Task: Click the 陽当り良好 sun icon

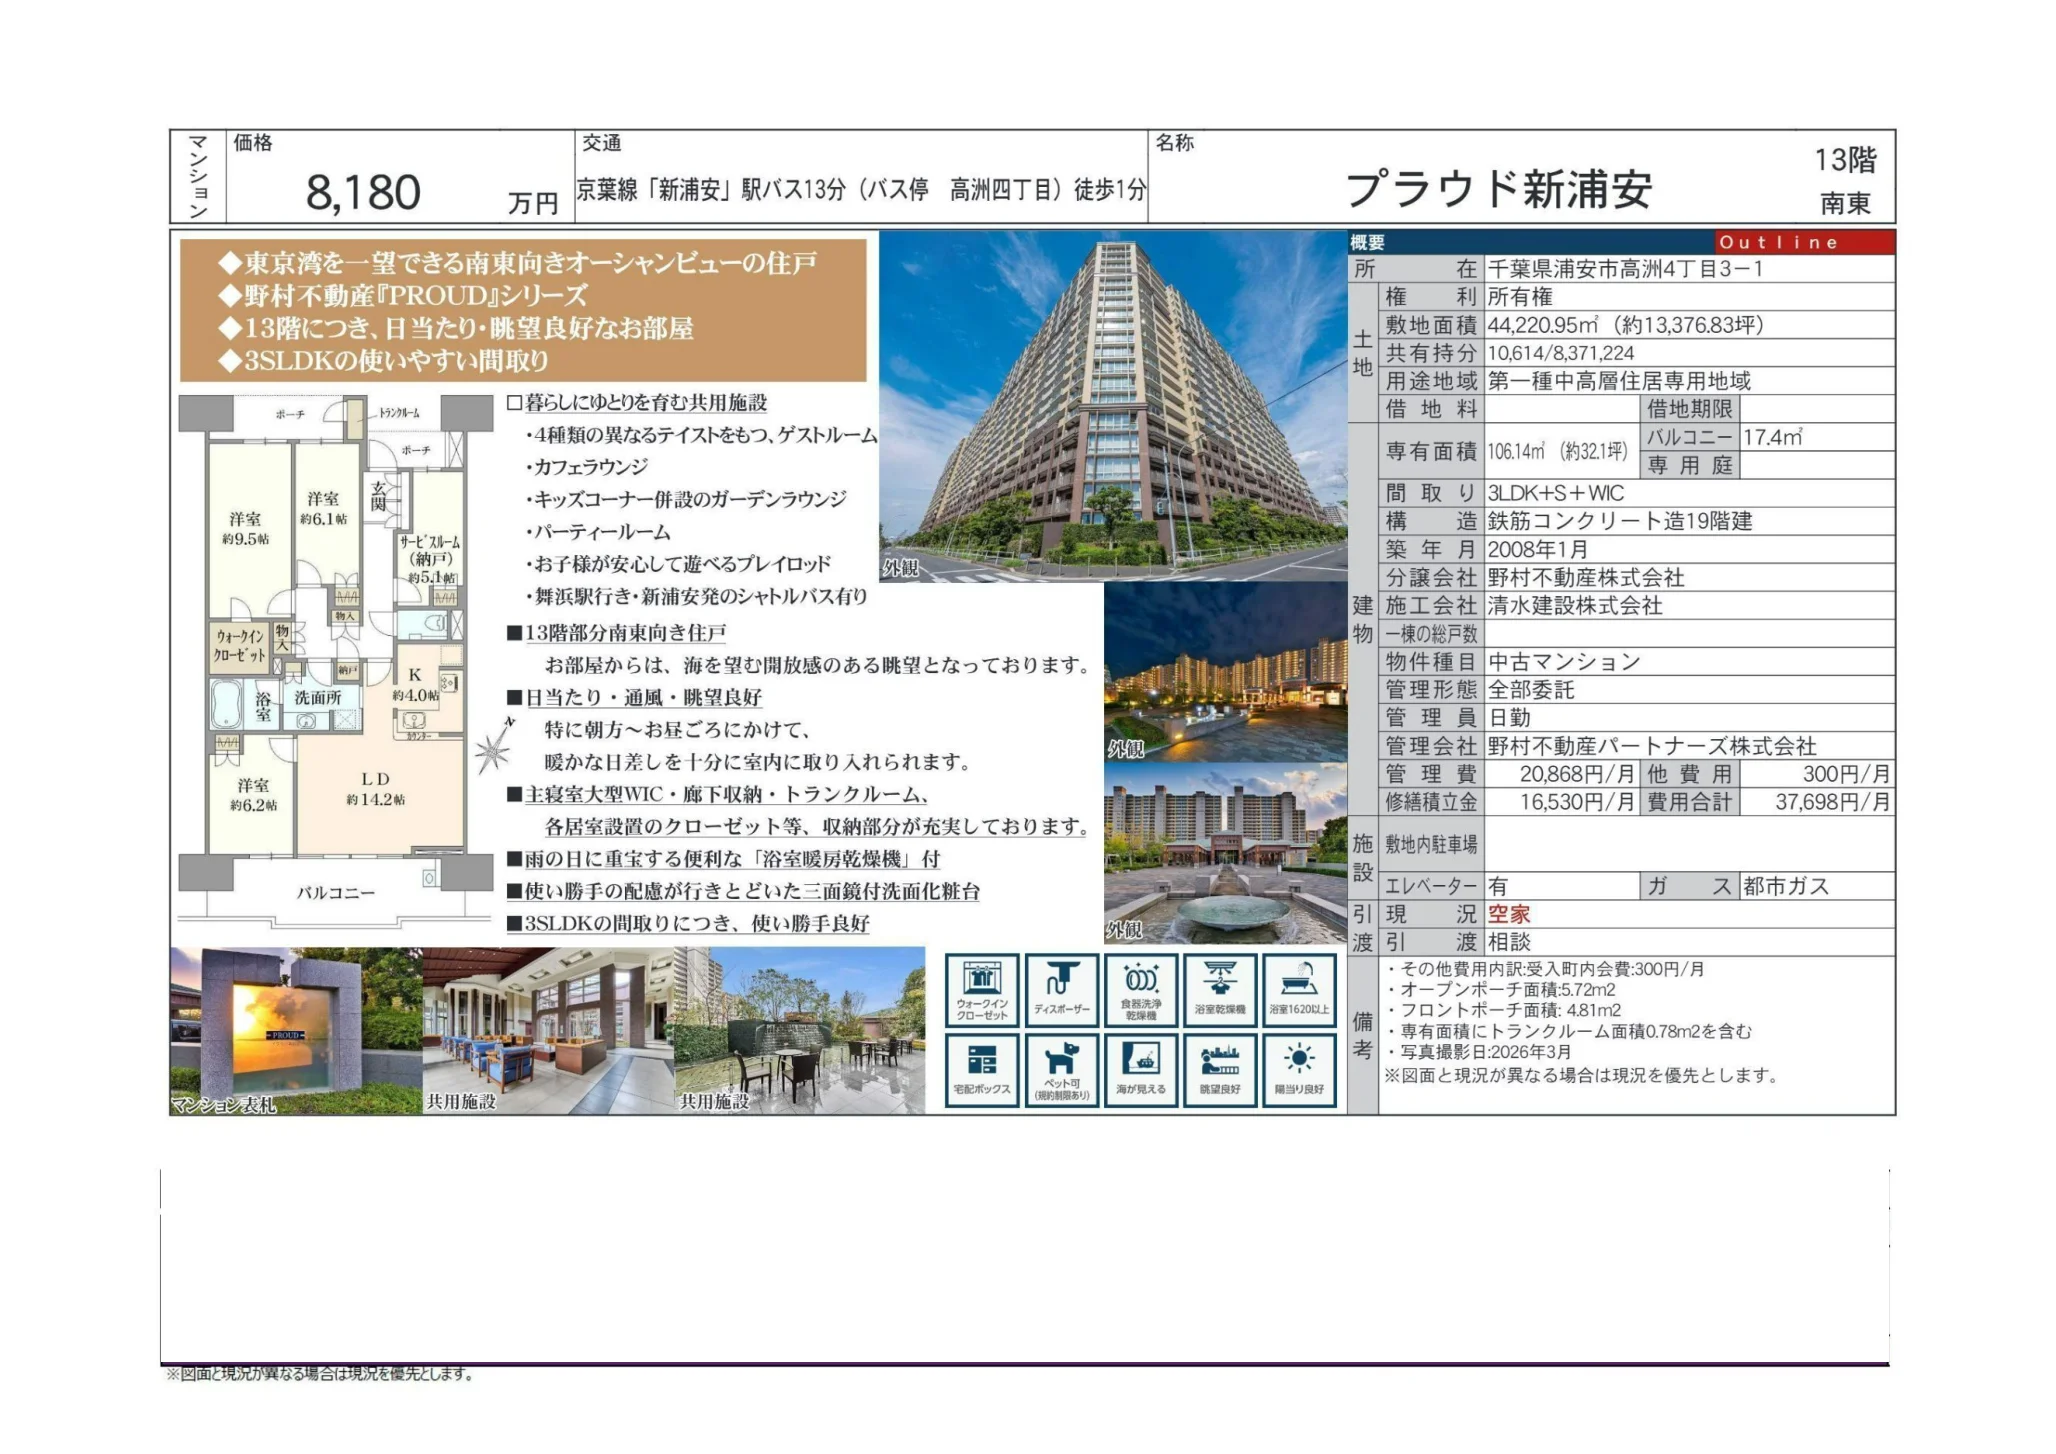Action: 1300,1070
